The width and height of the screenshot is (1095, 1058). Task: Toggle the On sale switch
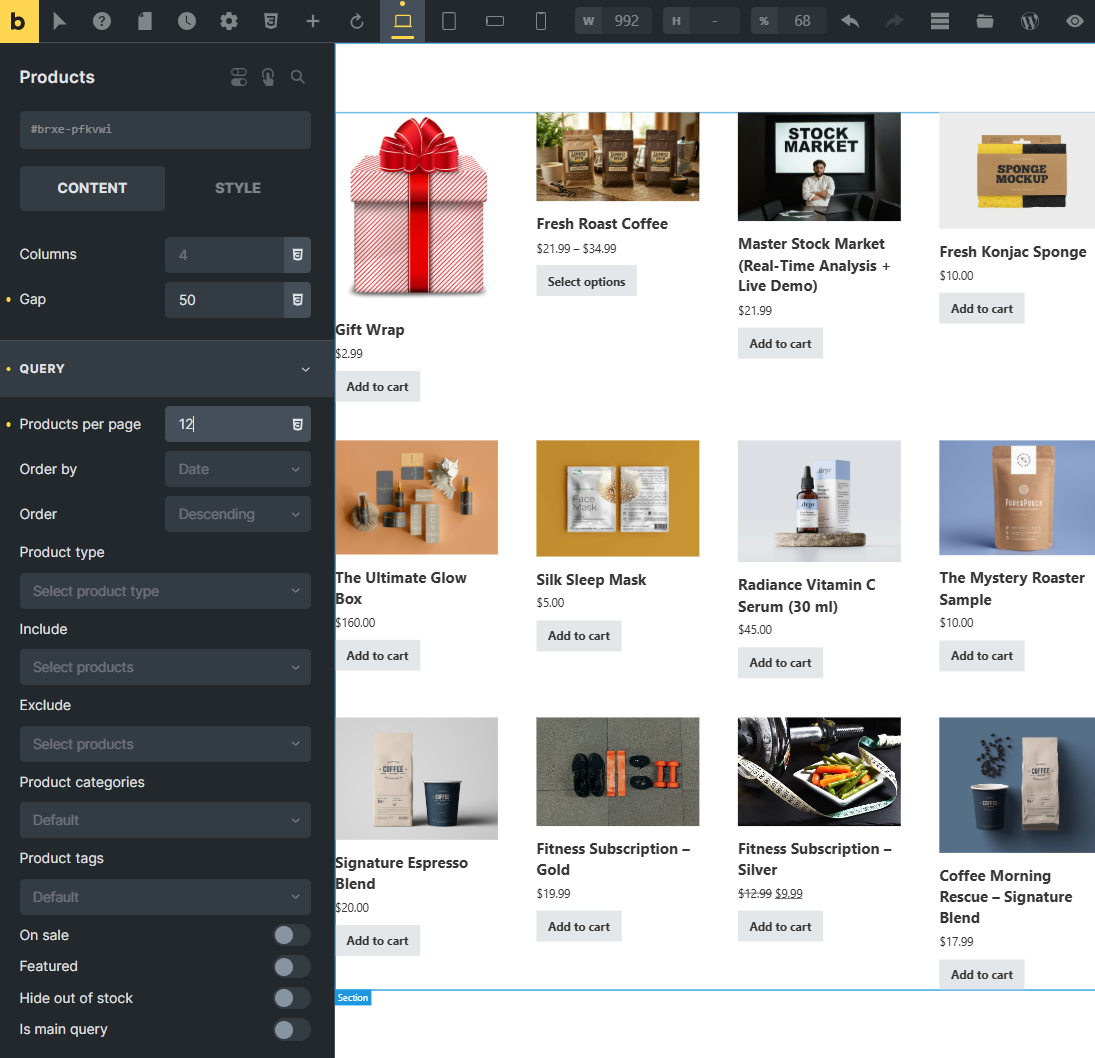pyautogui.click(x=291, y=935)
